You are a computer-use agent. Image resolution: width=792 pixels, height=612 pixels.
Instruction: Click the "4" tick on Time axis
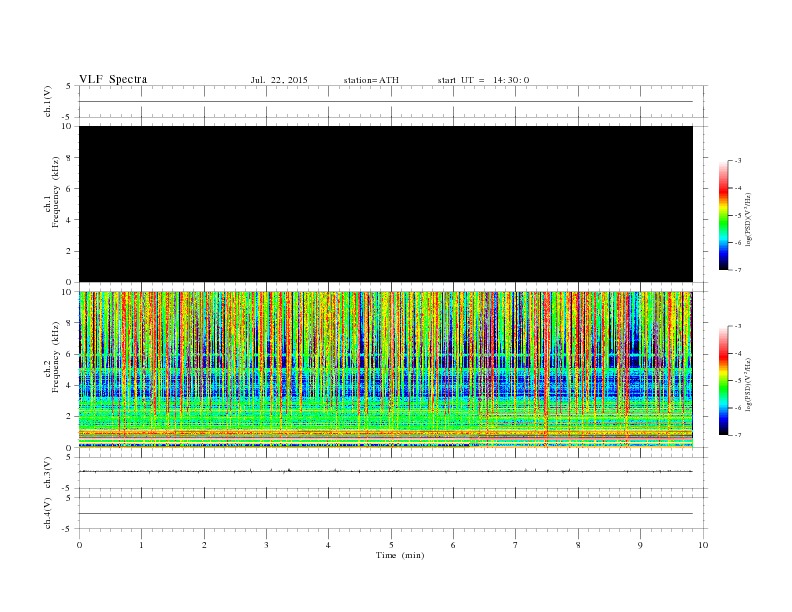[328, 545]
